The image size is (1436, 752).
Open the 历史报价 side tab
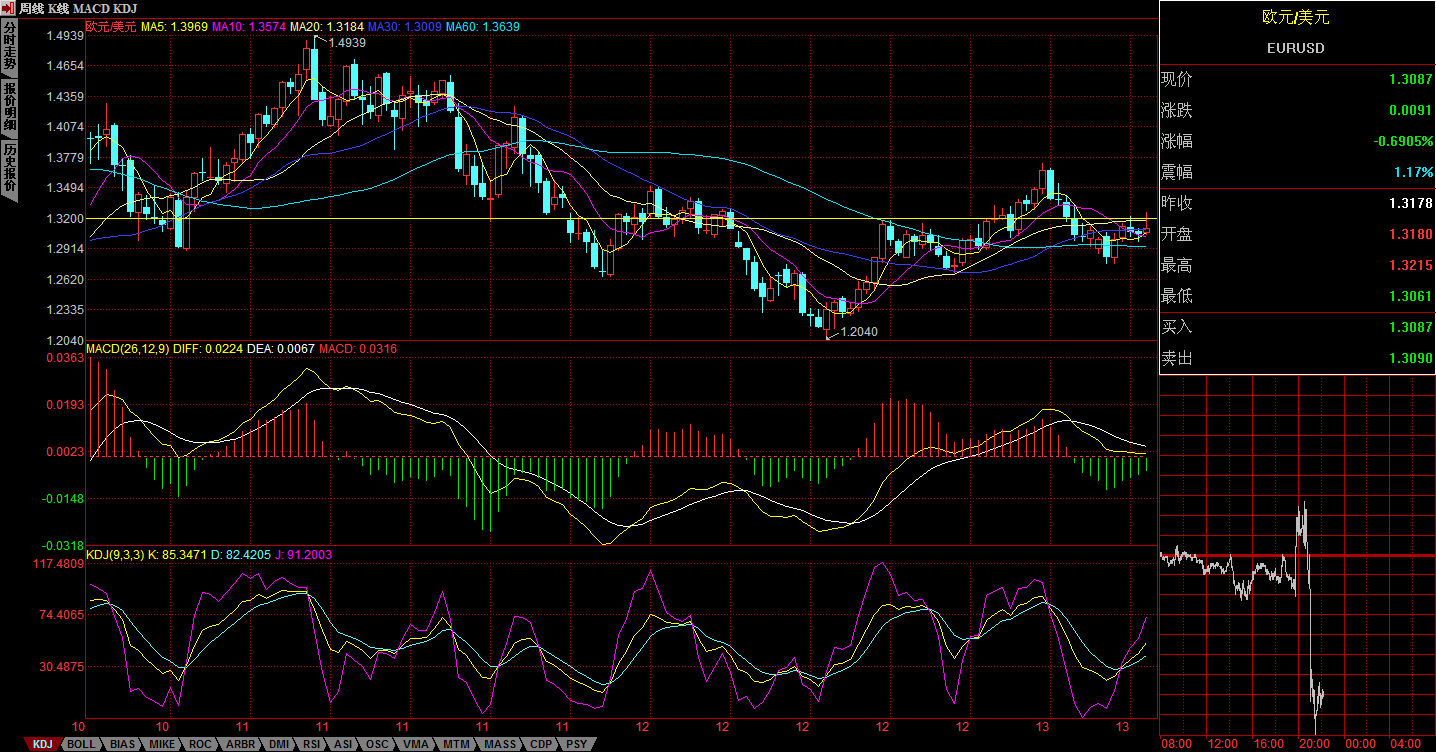coord(9,167)
